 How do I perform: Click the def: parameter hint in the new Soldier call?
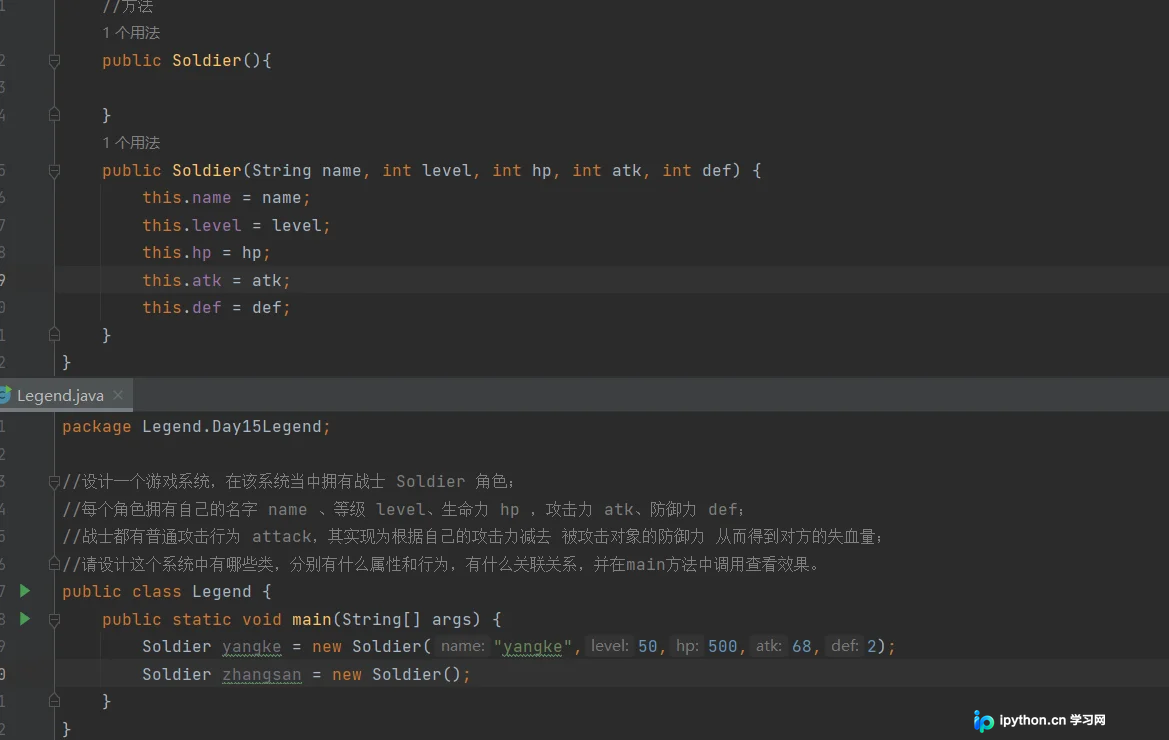click(844, 646)
